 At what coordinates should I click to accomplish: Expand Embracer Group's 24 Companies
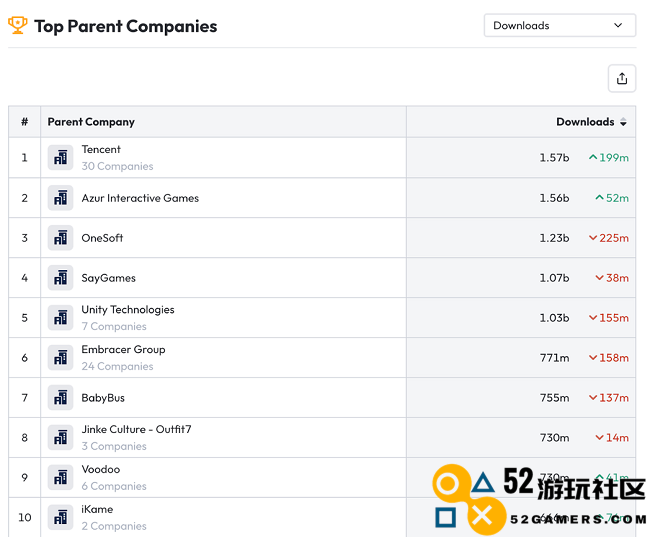click(x=117, y=367)
